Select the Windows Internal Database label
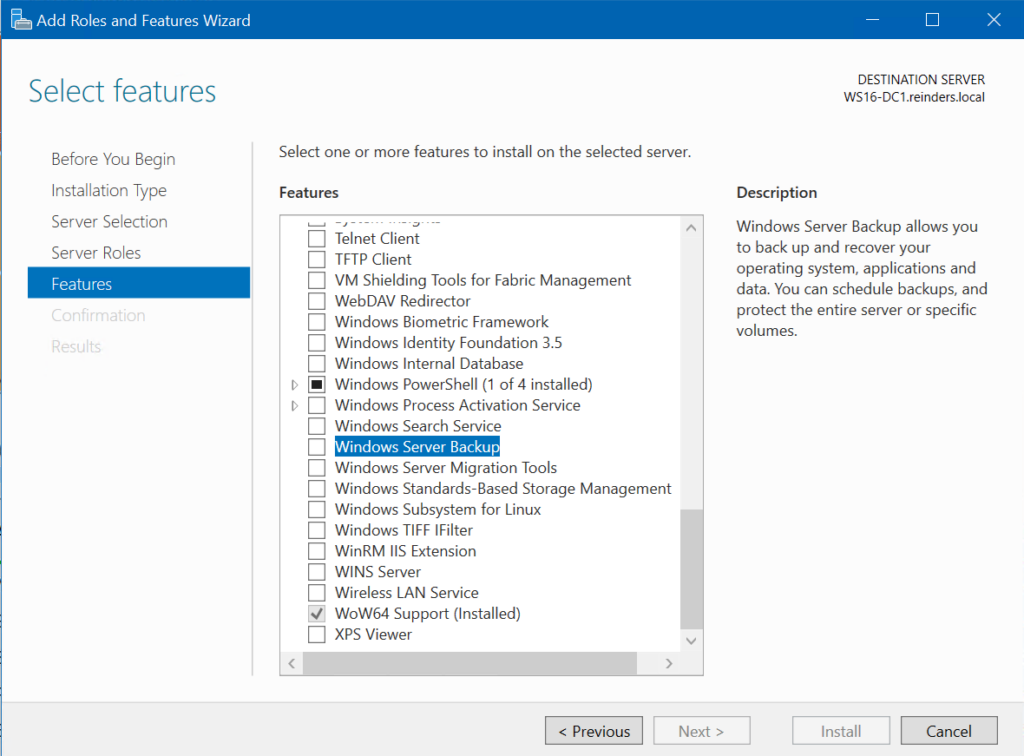Screen dimensions: 1024x756 [429, 364]
